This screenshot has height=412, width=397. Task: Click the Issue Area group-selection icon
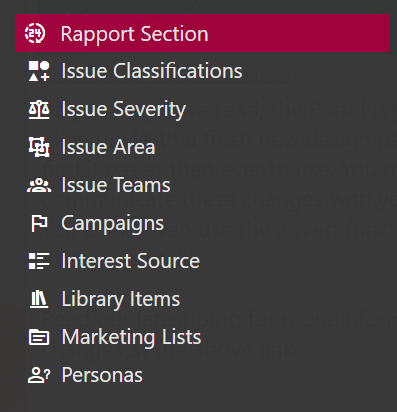pyautogui.click(x=39, y=147)
